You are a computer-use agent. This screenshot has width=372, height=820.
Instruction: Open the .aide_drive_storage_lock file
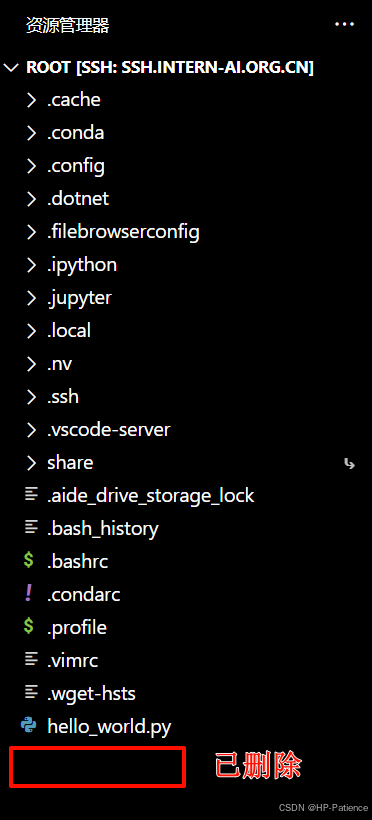186,495
